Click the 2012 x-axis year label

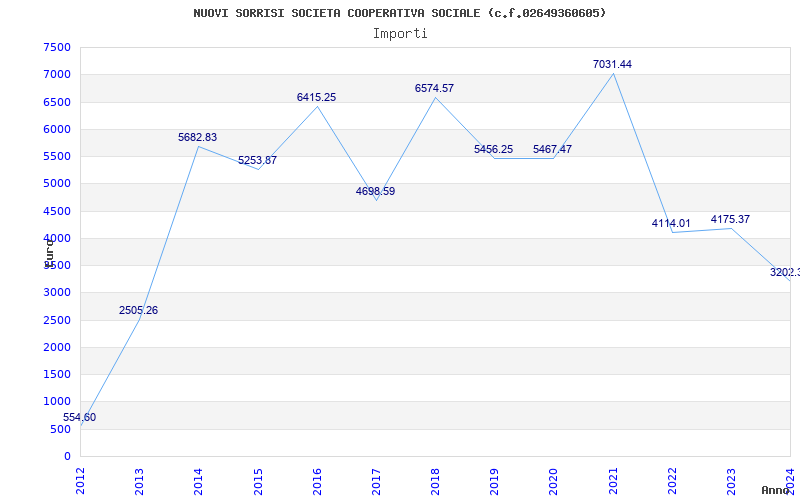click(x=81, y=481)
